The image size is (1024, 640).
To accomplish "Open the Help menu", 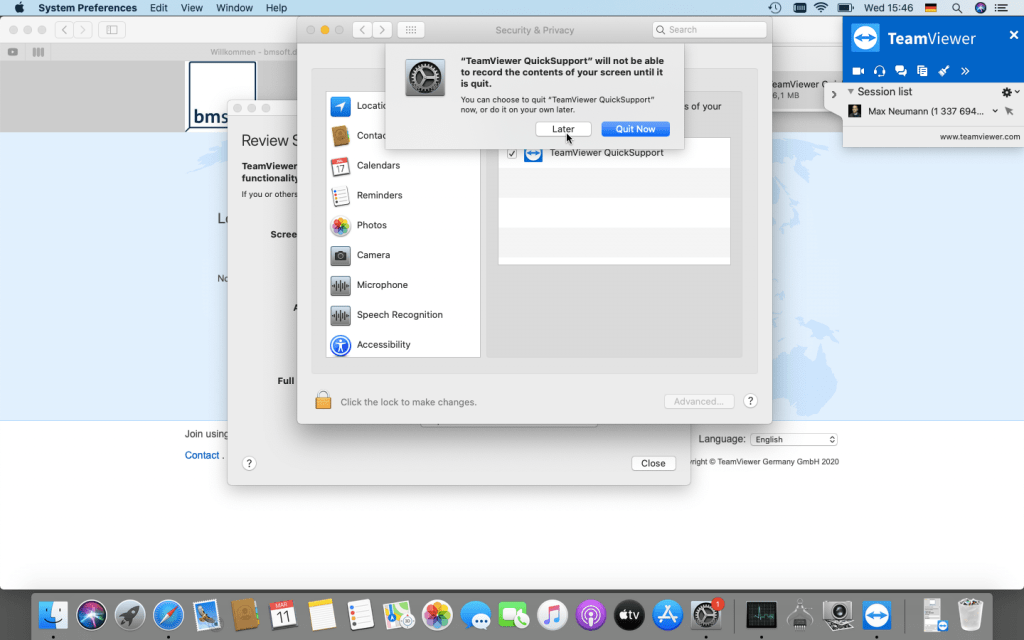I will click(x=276, y=8).
